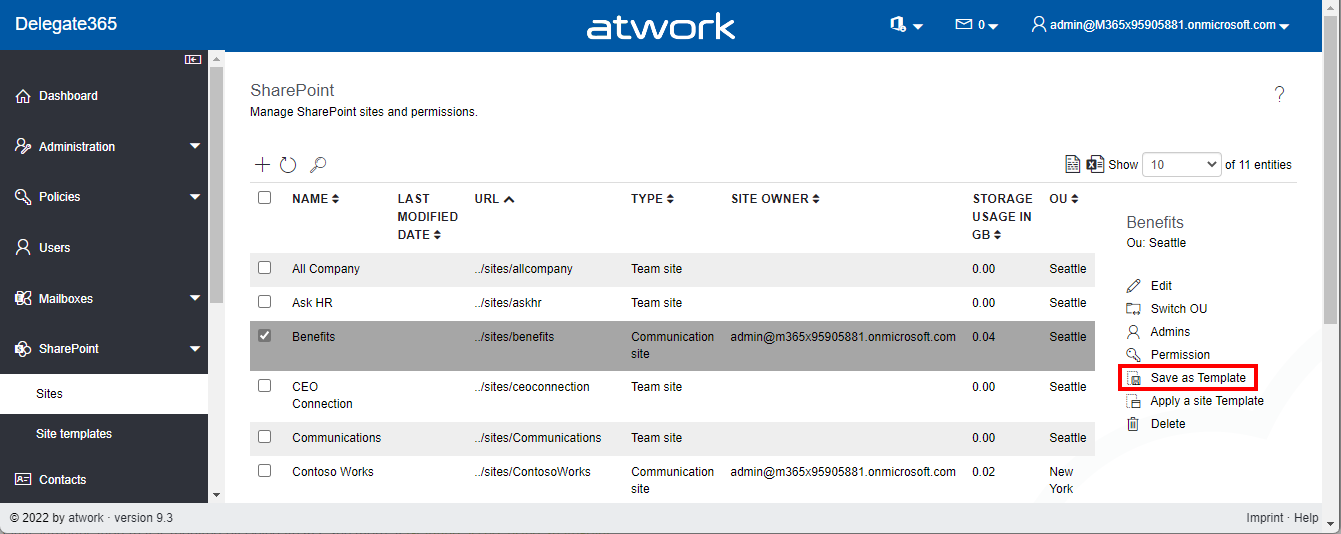
Task: Click the help question mark icon
Action: pyautogui.click(x=1279, y=94)
